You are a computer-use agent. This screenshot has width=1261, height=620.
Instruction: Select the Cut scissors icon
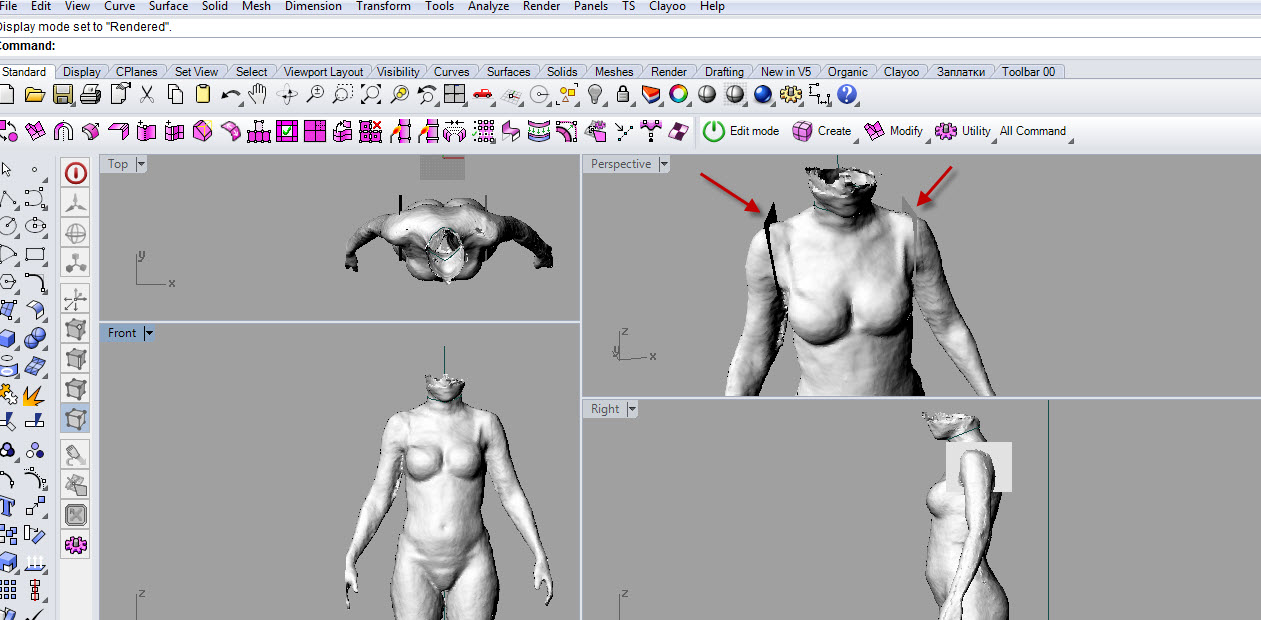[147, 95]
